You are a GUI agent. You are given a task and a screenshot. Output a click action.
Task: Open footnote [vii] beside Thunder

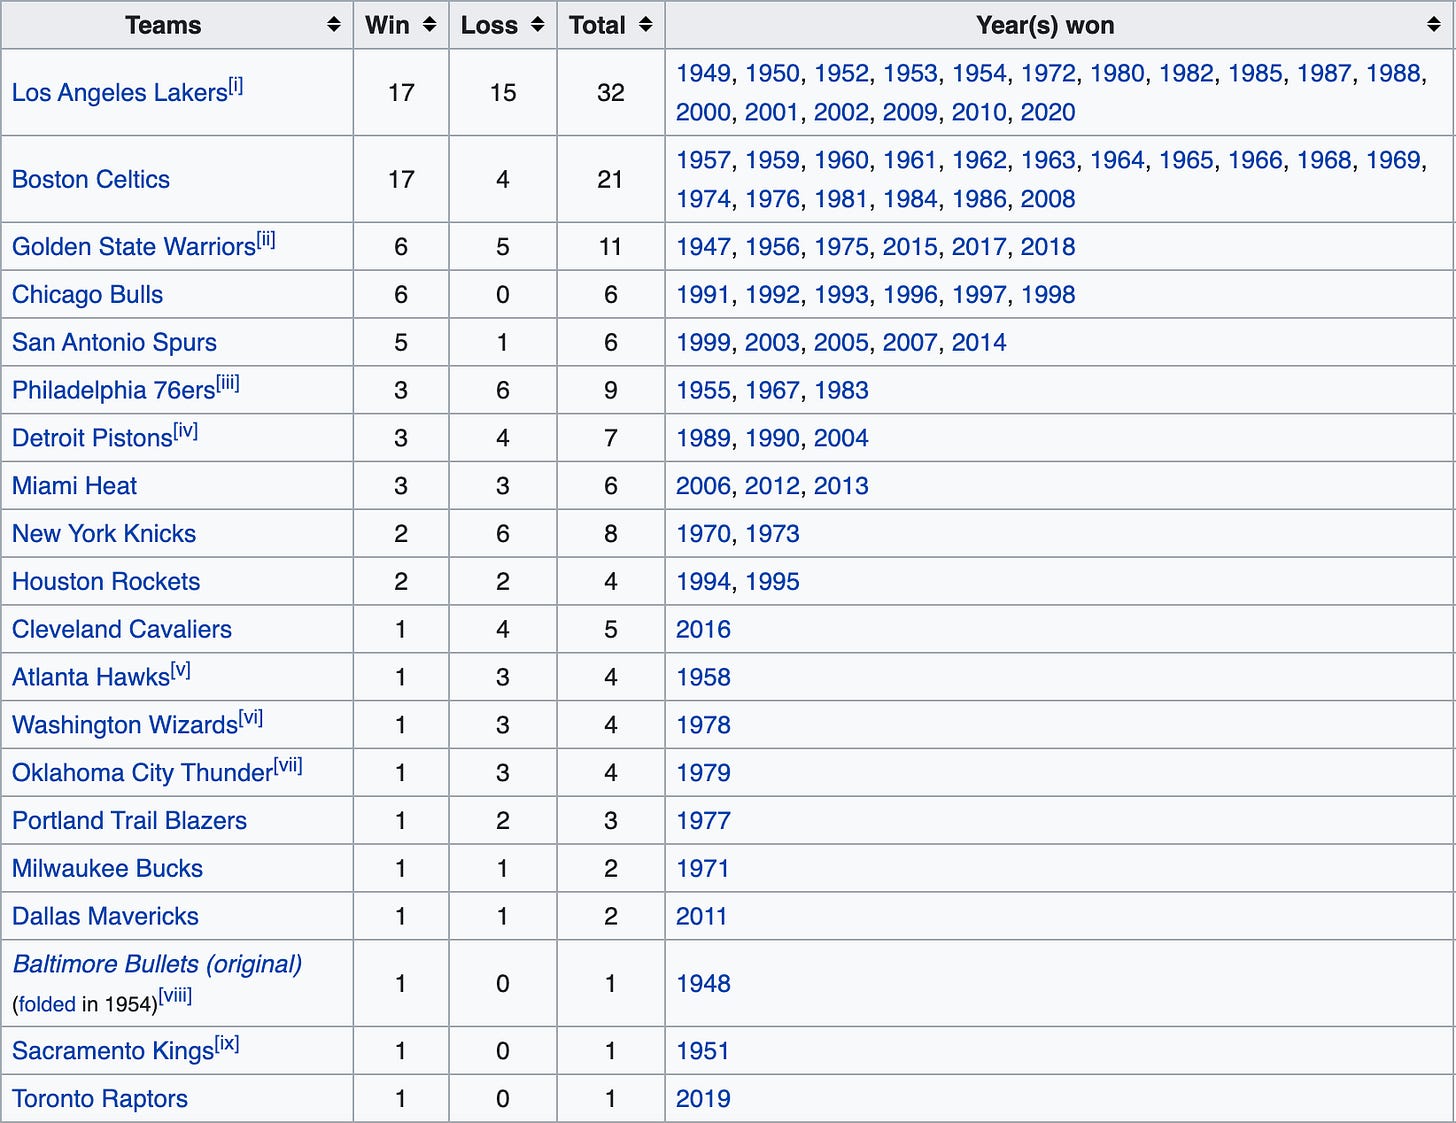click(288, 766)
